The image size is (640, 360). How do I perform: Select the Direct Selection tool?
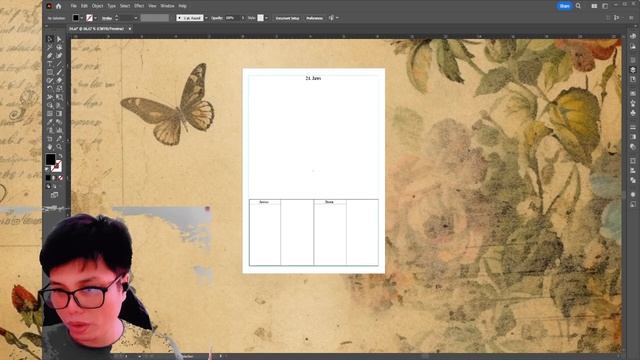point(59,39)
